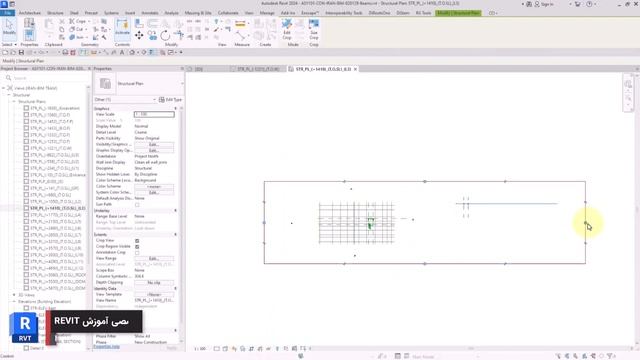The height and width of the screenshot is (360, 640).
Task: Switch to the Manage ribbon tab
Action: coord(267,13)
